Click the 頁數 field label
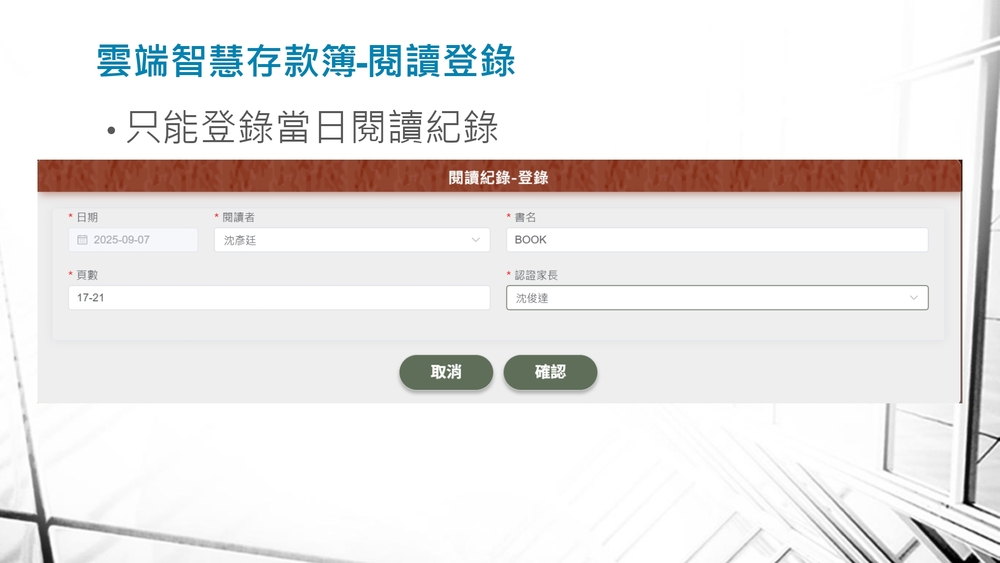This screenshot has height=563, width=1000. (87, 275)
